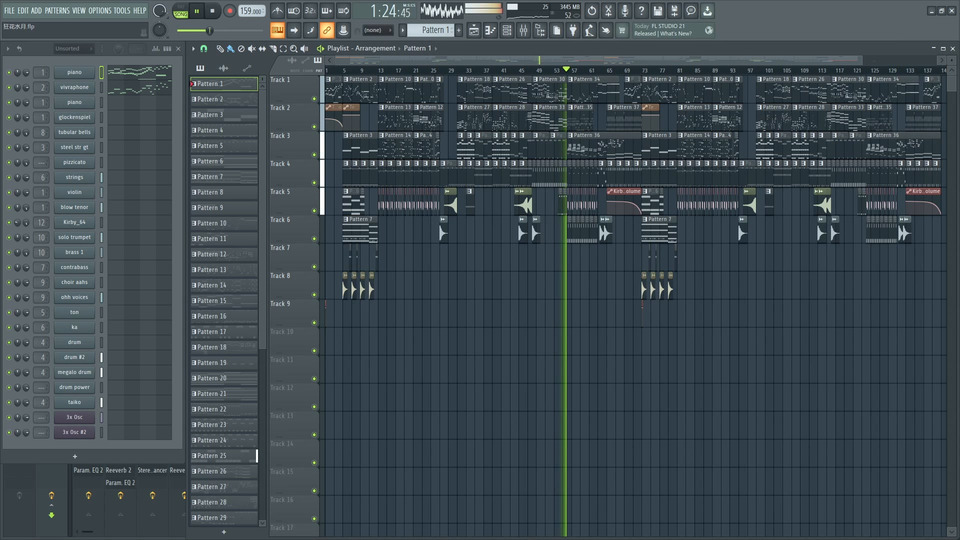Select Pattern 5 in the picker
Screen dimensions: 960x540
click(x=223, y=146)
